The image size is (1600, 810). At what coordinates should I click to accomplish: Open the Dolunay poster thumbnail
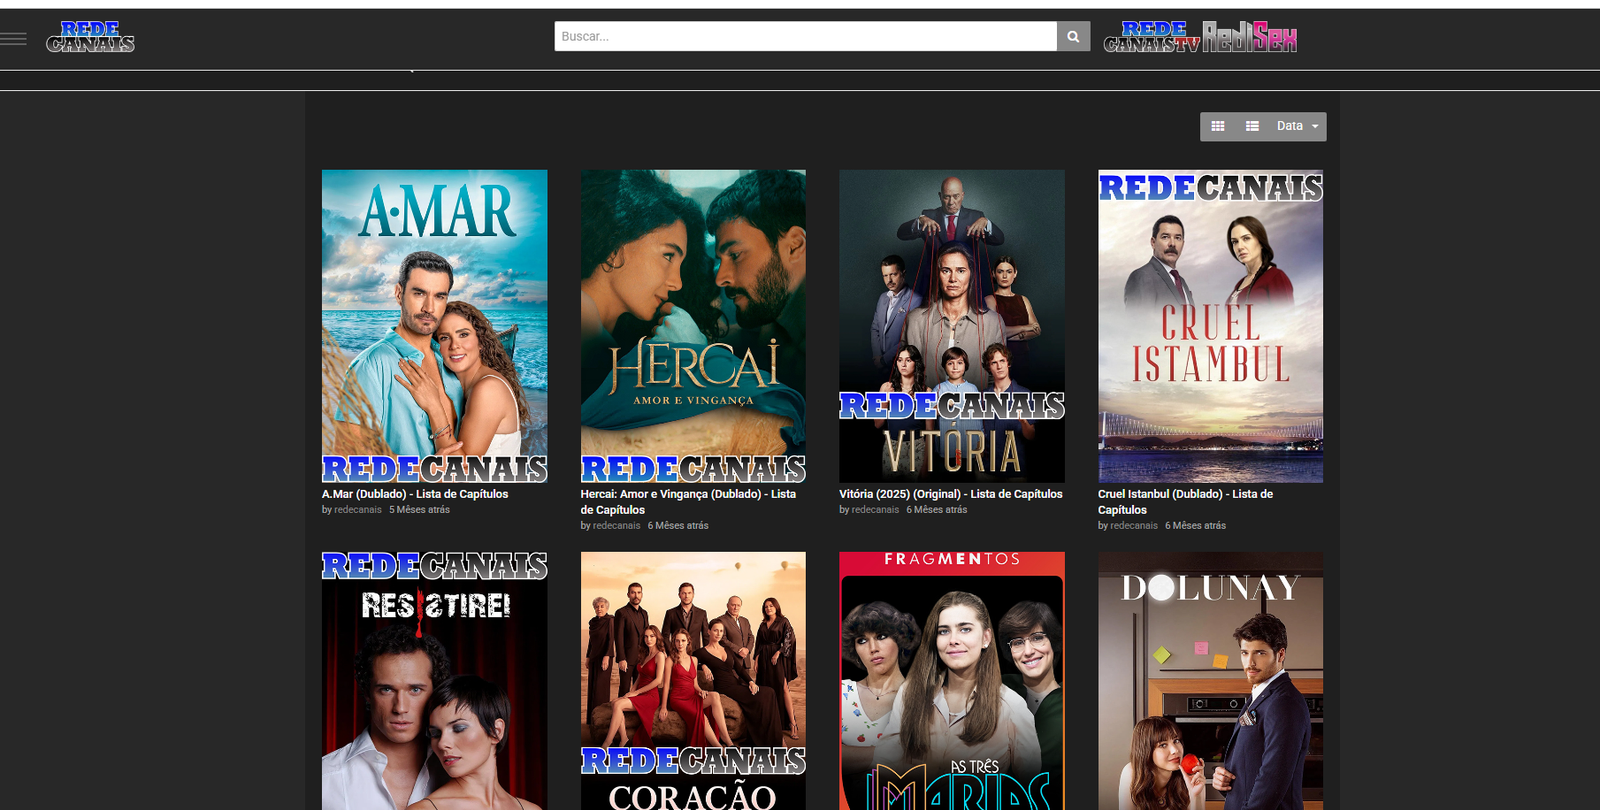point(1210,681)
